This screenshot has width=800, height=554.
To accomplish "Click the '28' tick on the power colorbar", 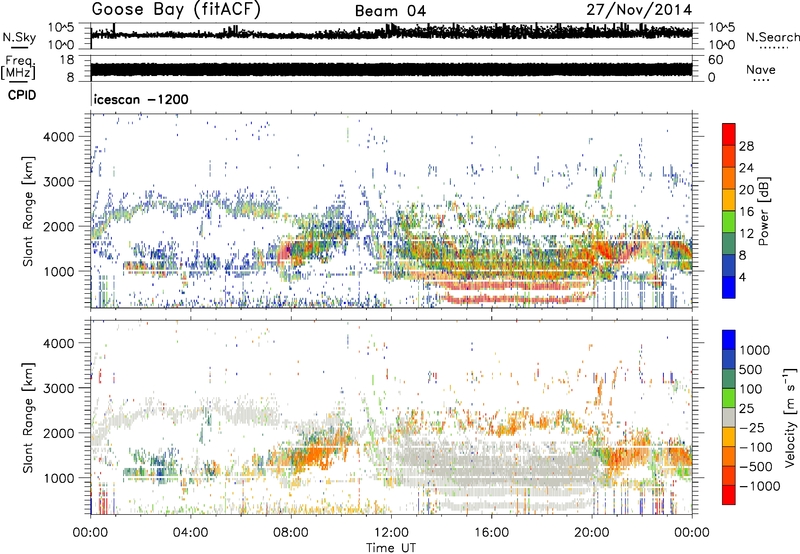I will click(746, 146).
